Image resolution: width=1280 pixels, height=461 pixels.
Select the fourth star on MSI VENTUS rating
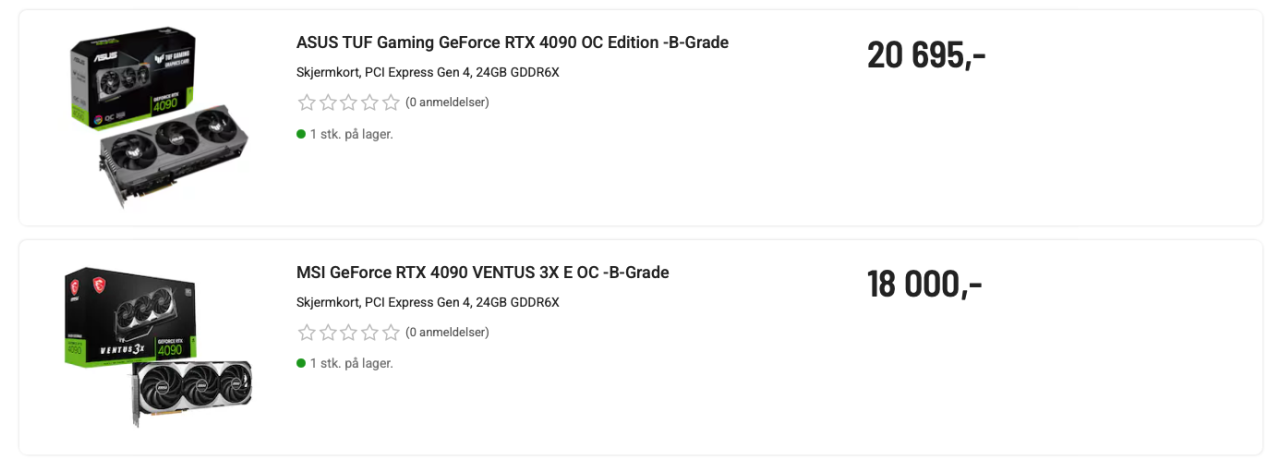tap(370, 332)
